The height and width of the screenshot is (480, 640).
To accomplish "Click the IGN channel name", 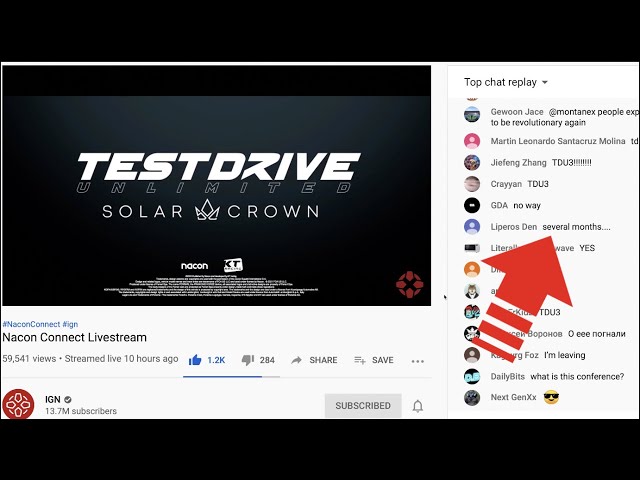I will [53, 400].
